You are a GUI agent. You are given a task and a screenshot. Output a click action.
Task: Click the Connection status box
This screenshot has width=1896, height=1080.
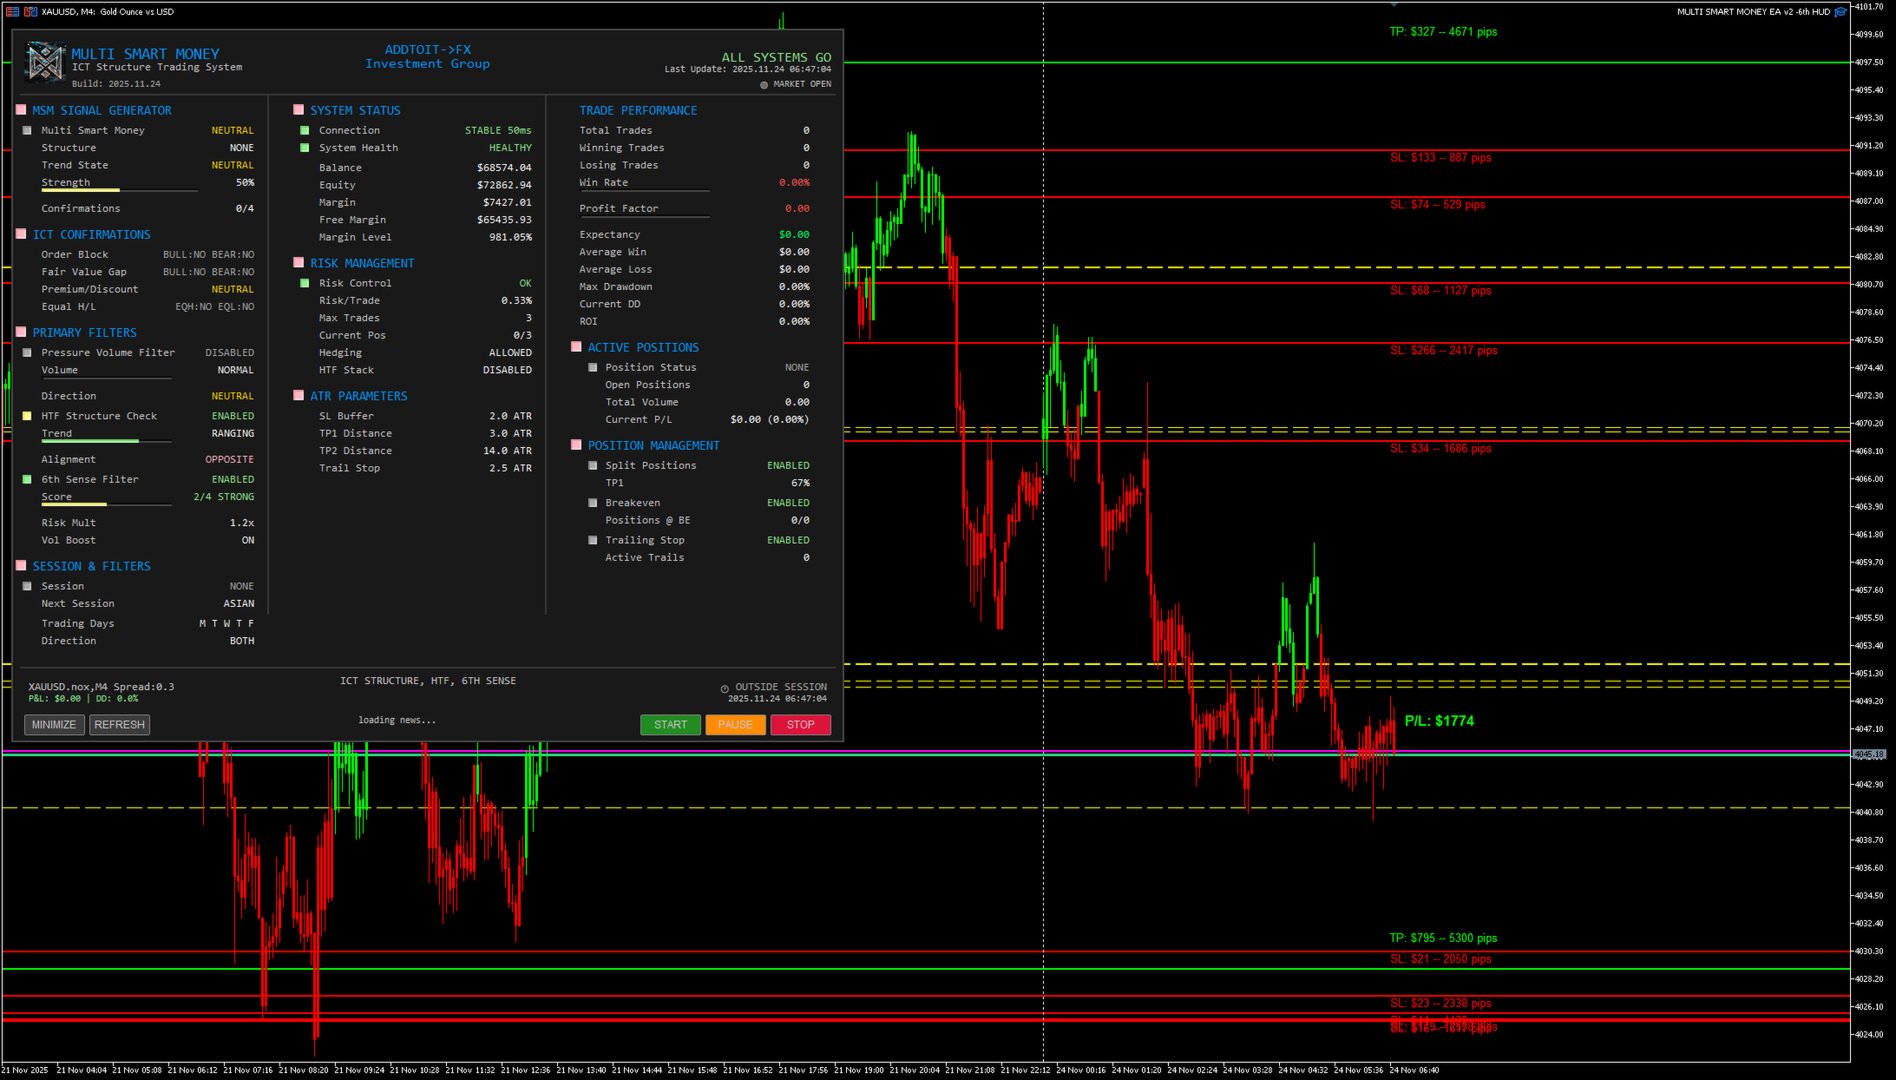305,131
